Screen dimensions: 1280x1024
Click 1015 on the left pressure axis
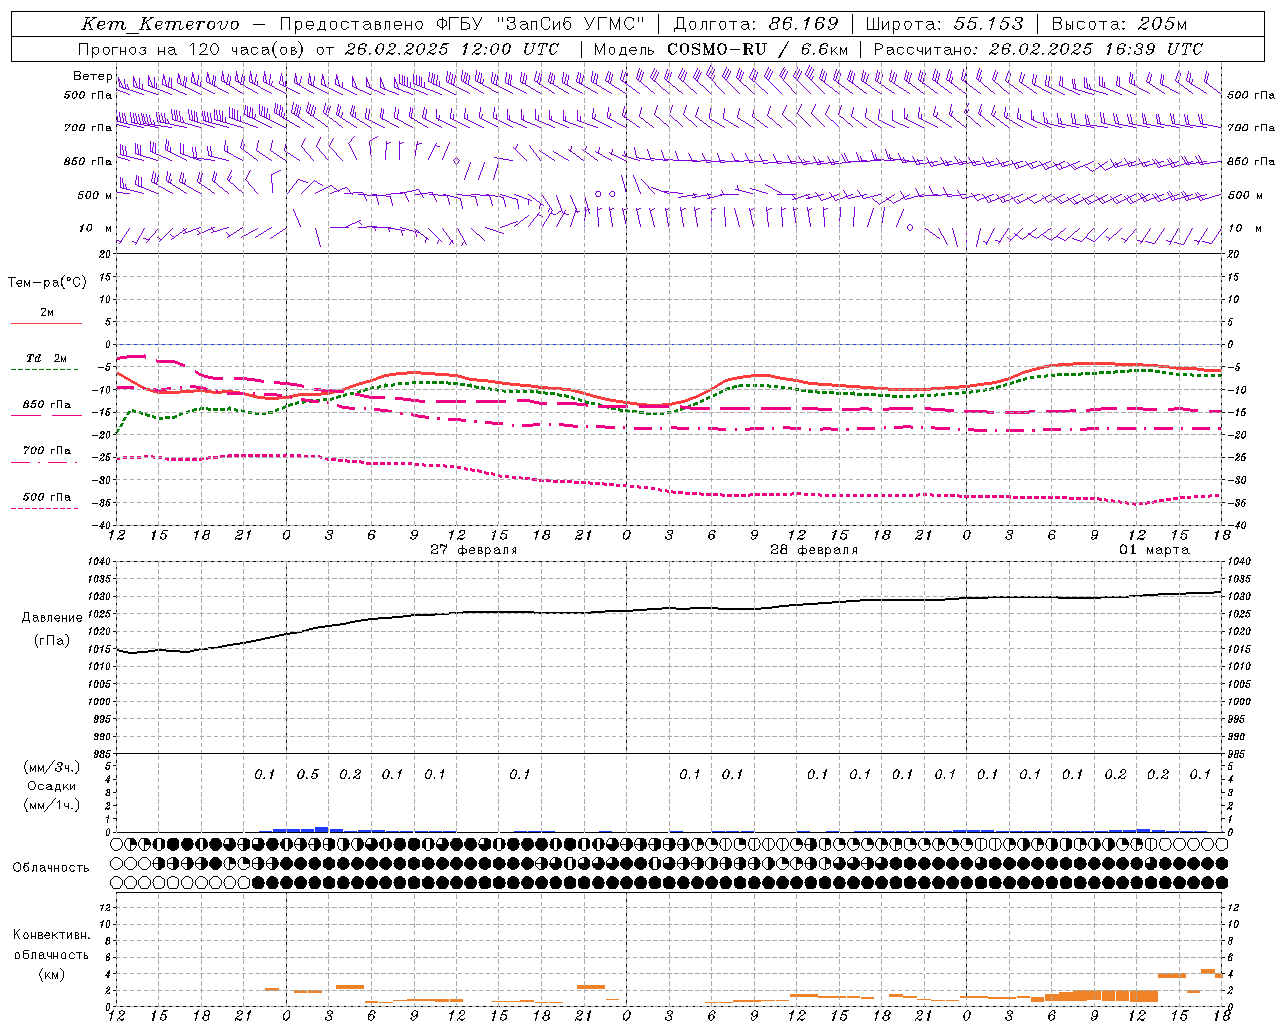tap(99, 649)
